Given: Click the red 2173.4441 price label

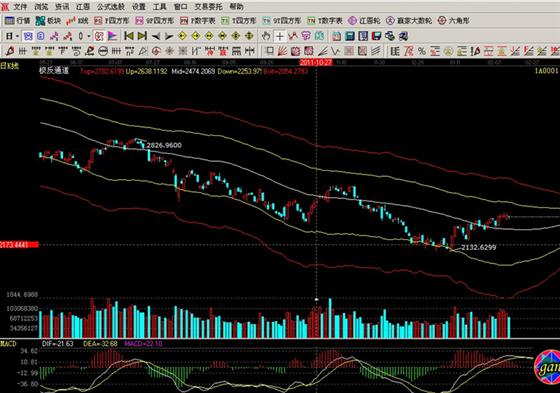Looking at the screenshot, I should [x=19, y=245].
